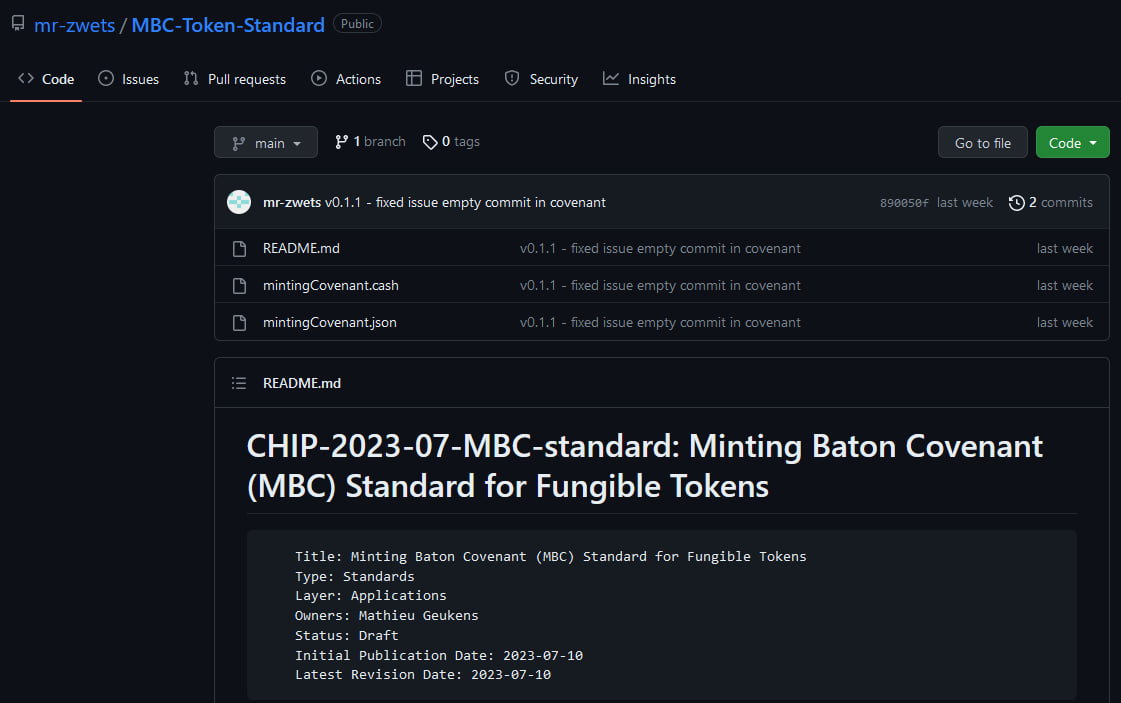View the 1 branch link
Screen dimensions: 1121x703
370,142
